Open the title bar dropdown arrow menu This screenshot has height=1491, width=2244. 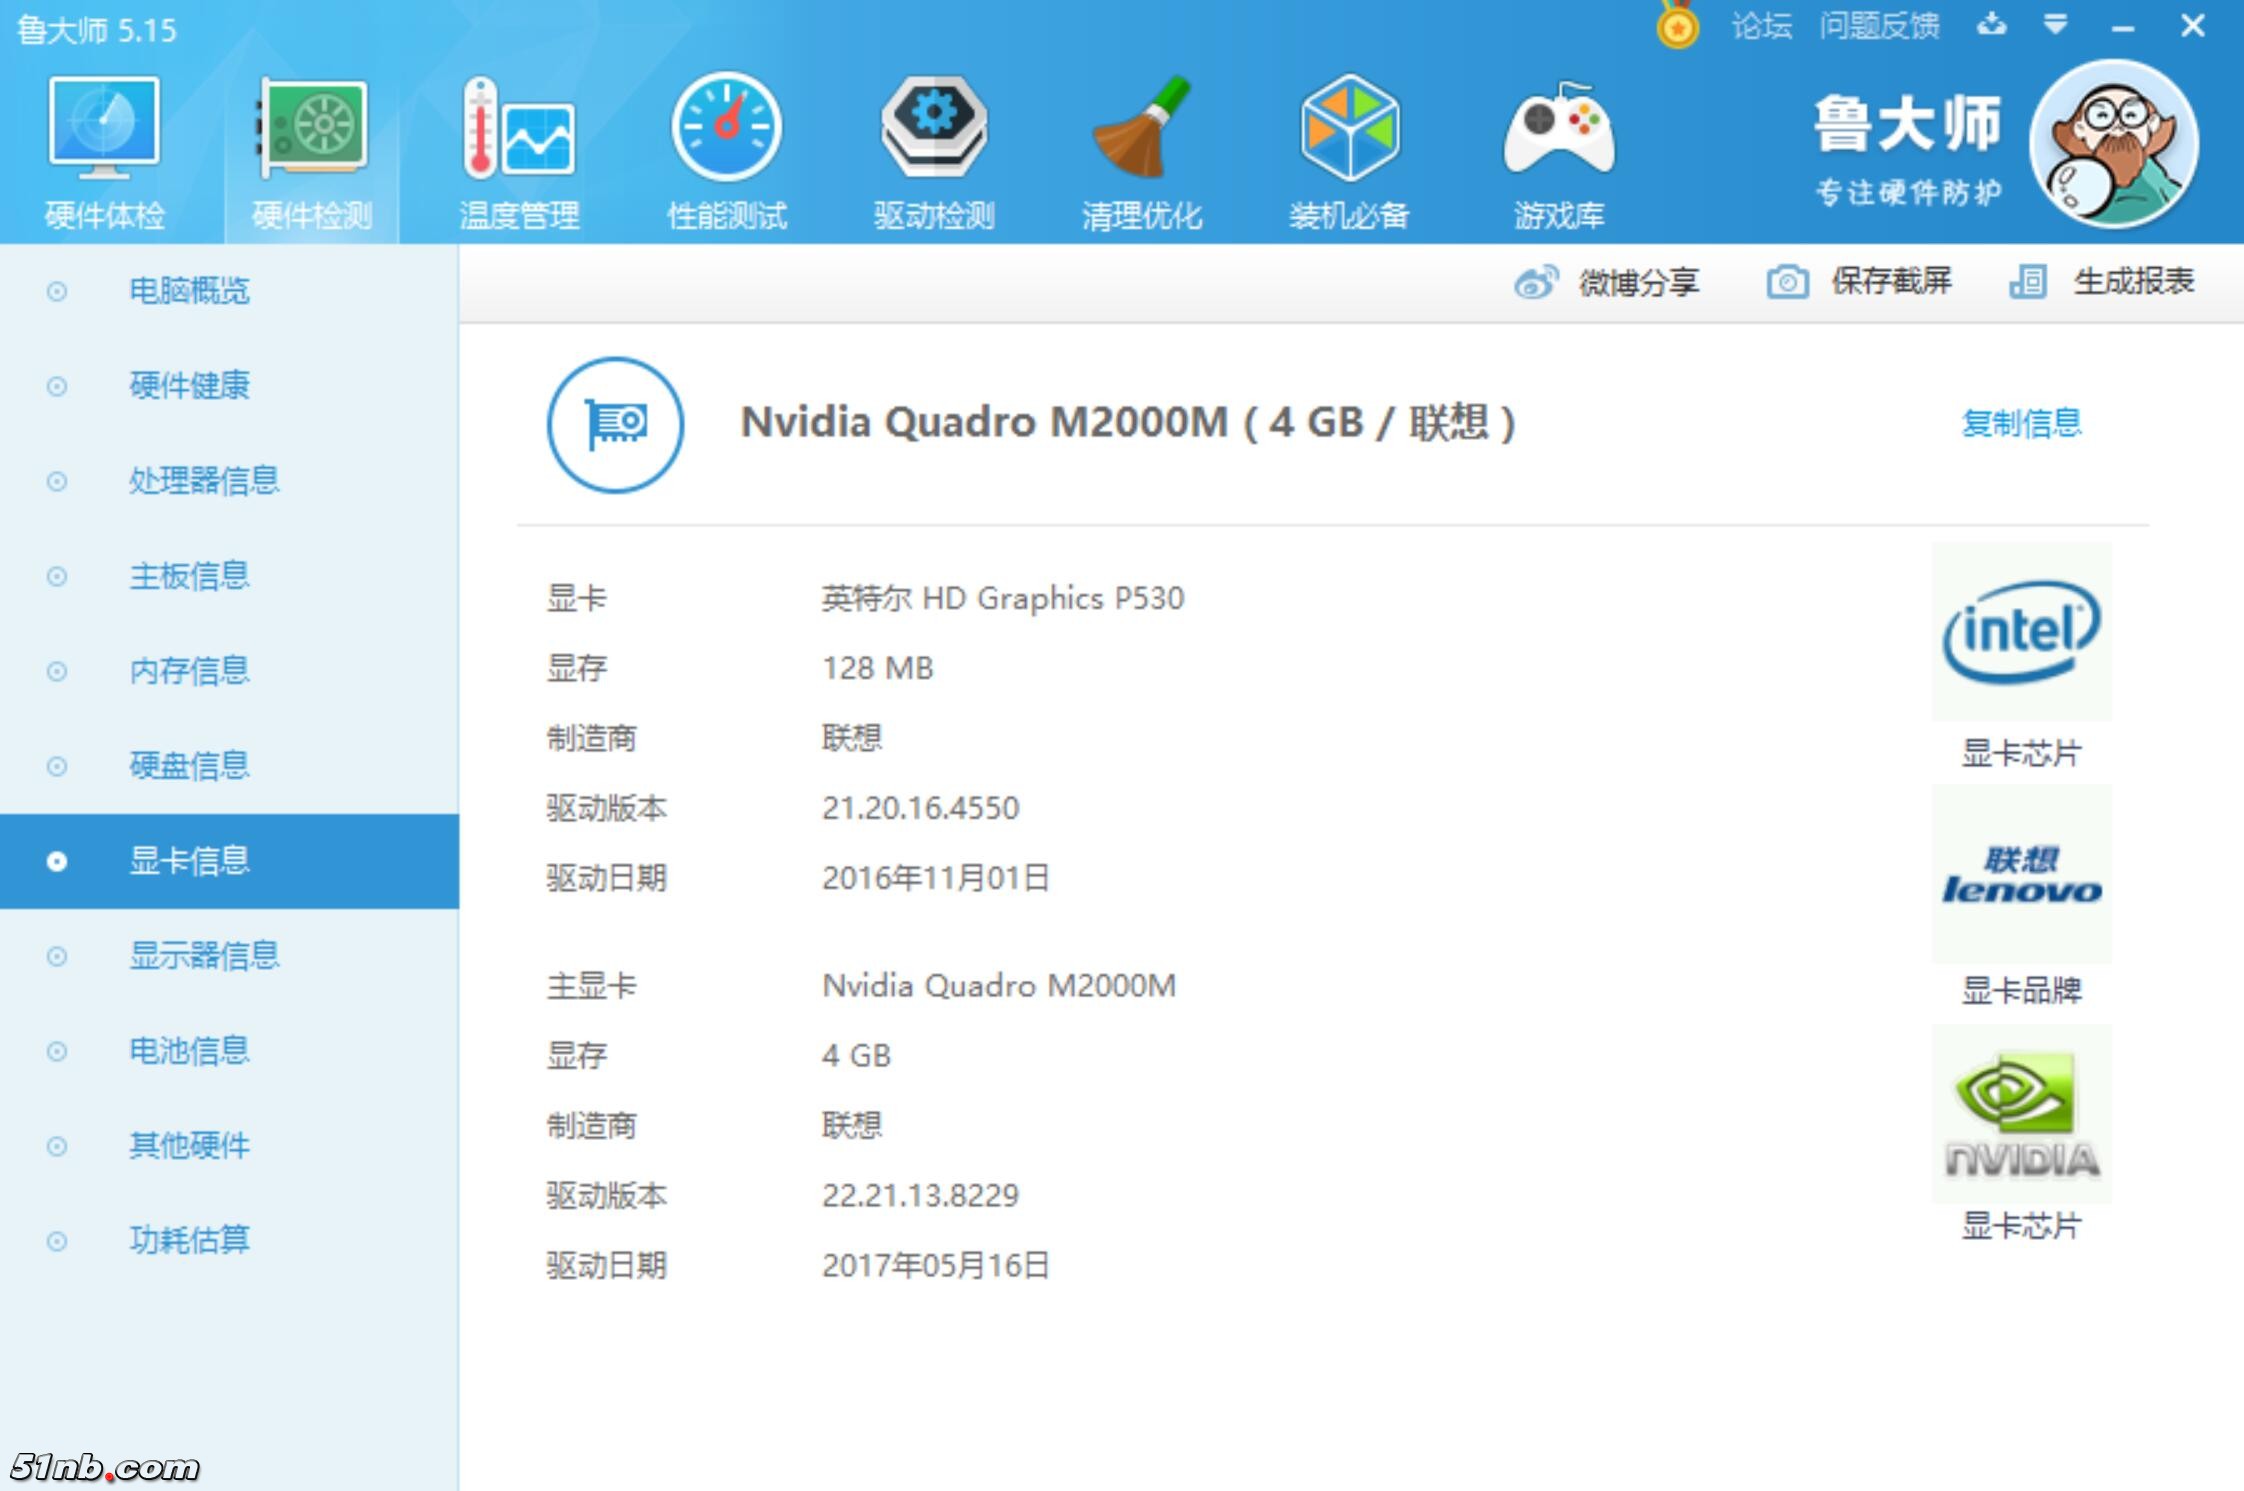pos(2055,25)
